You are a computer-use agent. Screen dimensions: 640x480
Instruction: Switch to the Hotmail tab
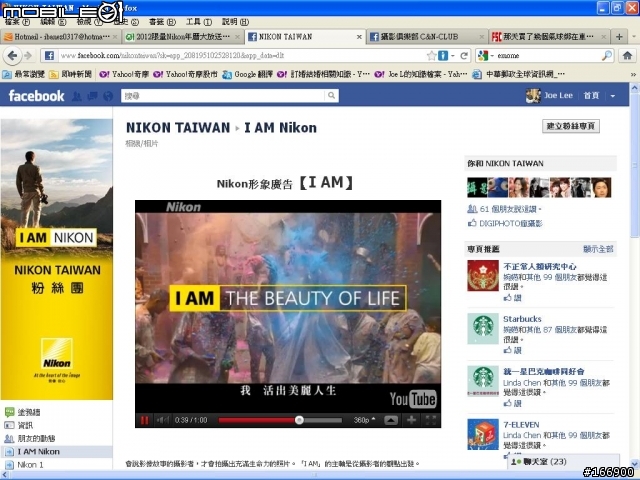[x=61, y=37]
